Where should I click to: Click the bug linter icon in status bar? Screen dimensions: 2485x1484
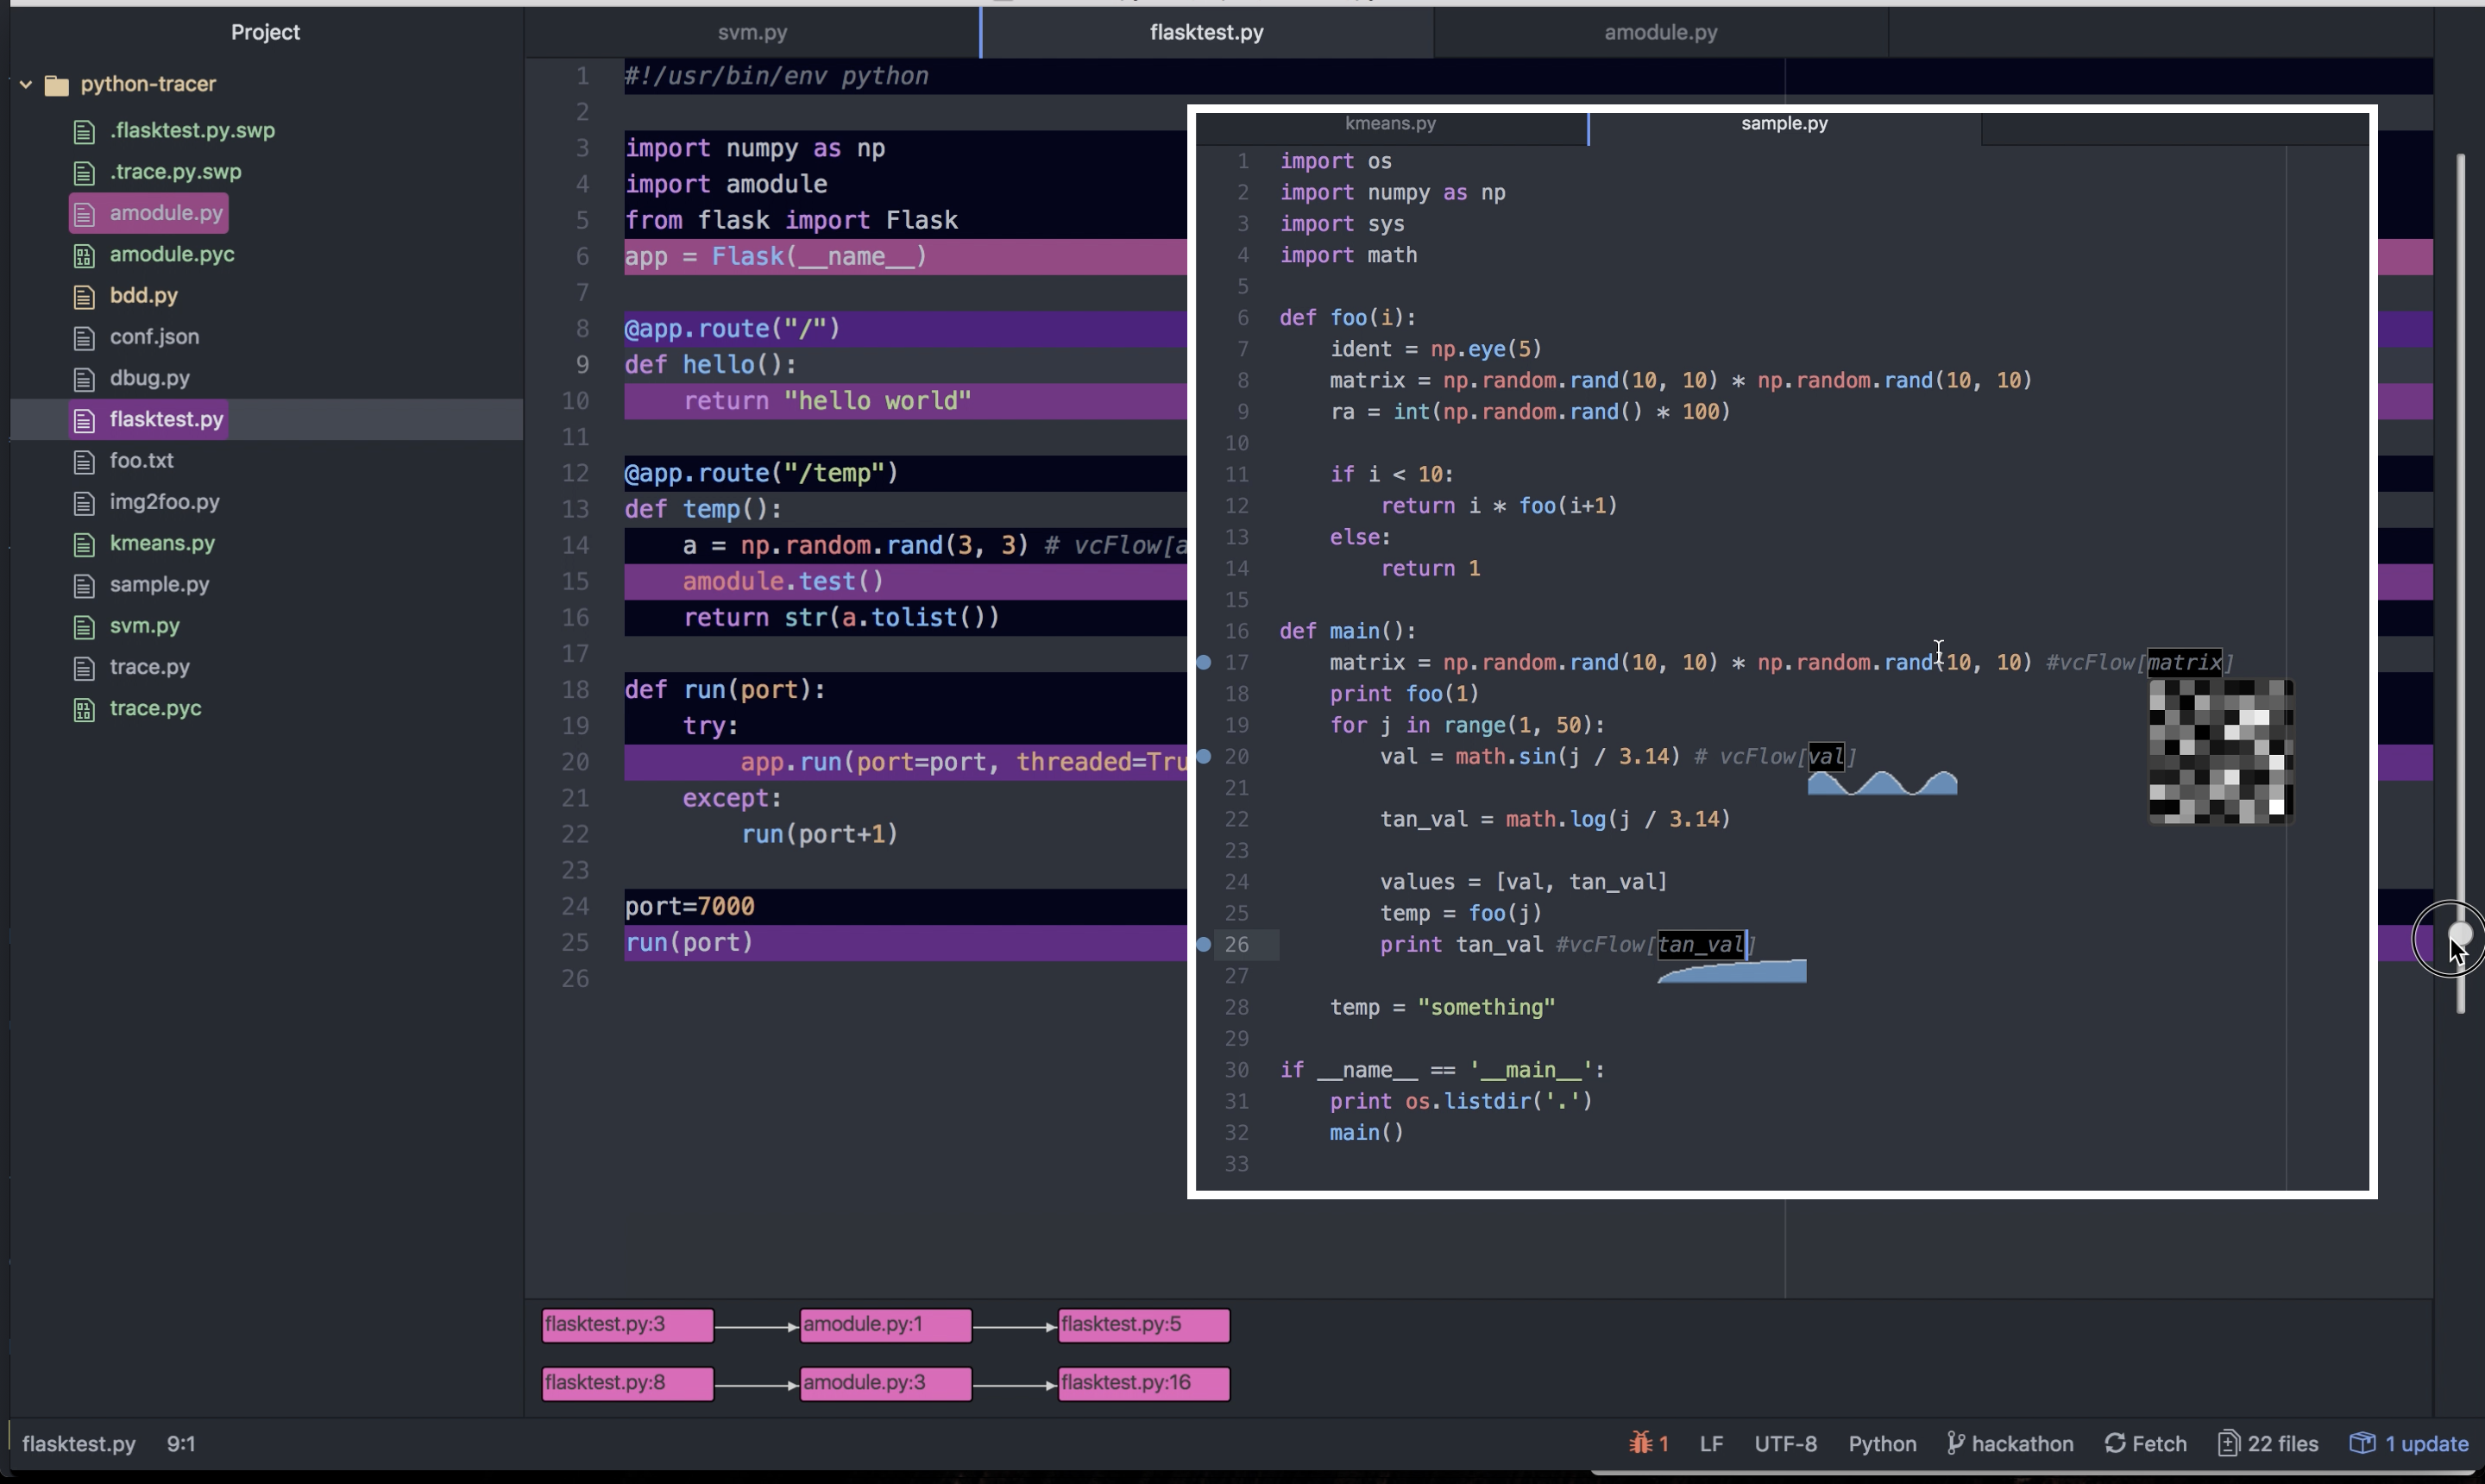(x=1639, y=1443)
